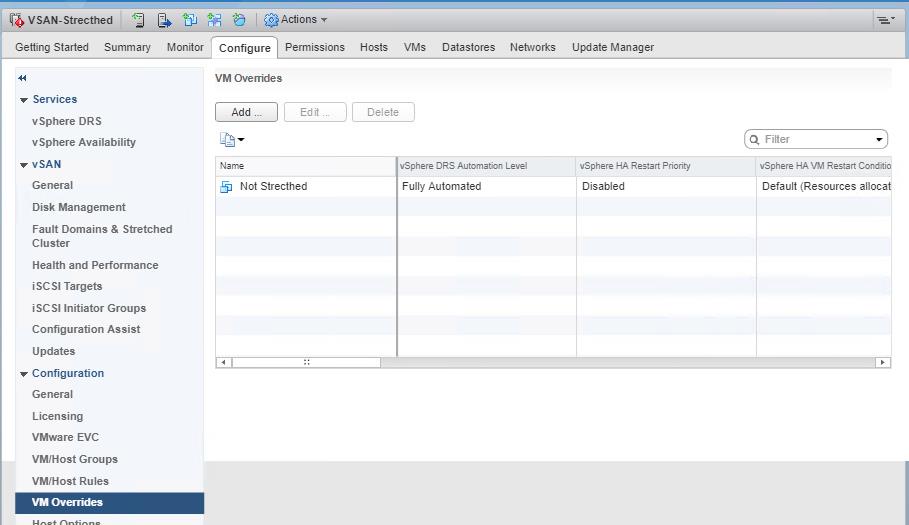The width and height of the screenshot is (909, 525).
Task: Select the Not Strecthed row name
Action: pyautogui.click(x=274, y=186)
